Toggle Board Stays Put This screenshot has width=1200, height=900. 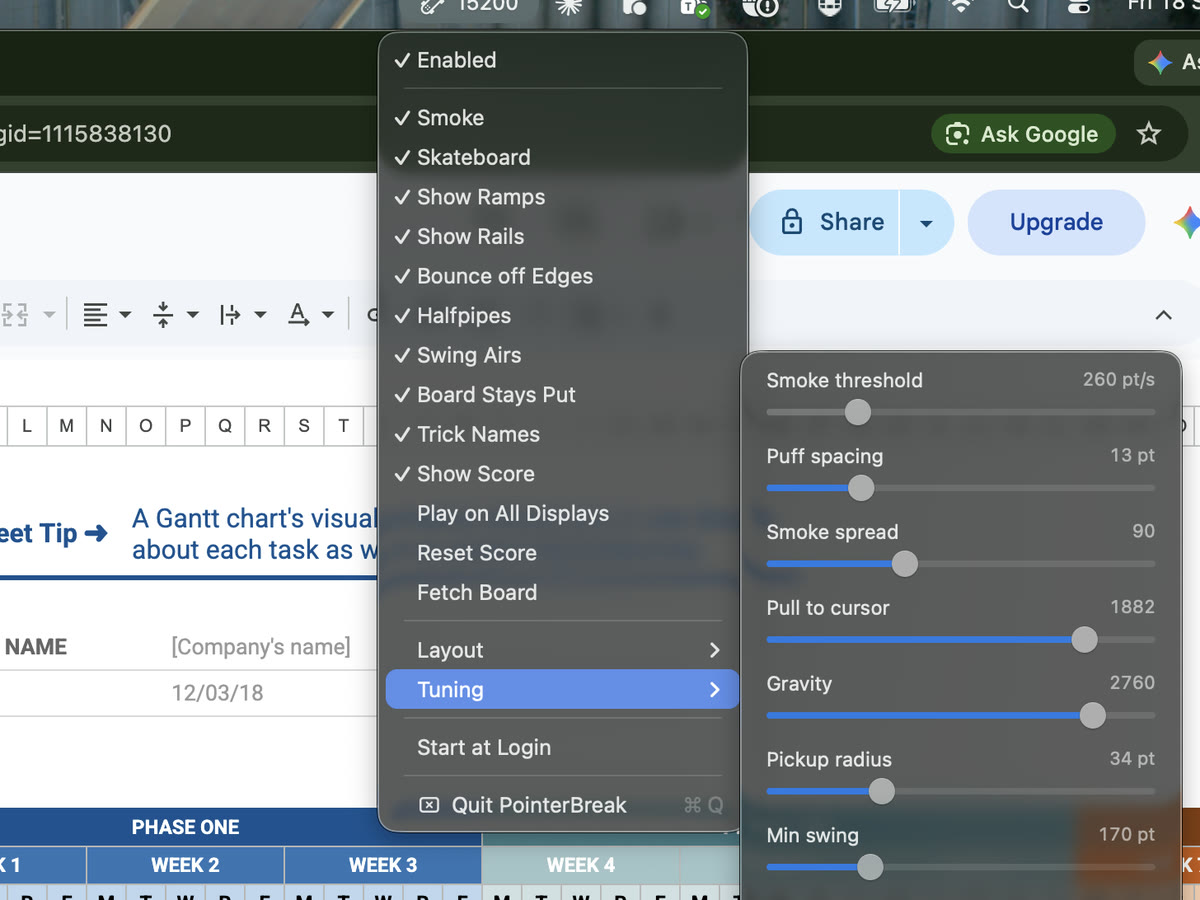coord(562,395)
